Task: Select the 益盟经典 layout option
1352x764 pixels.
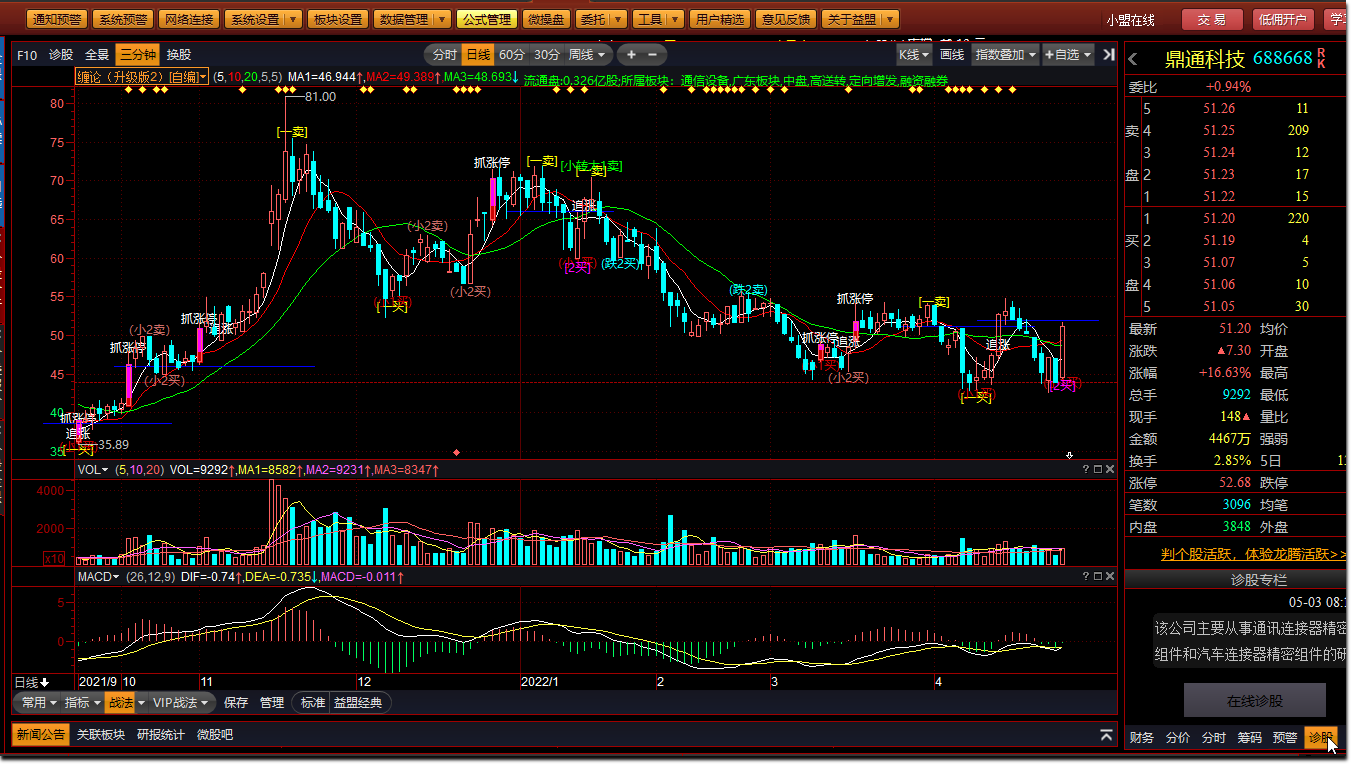Action: pyautogui.click(x=358, y=703)
